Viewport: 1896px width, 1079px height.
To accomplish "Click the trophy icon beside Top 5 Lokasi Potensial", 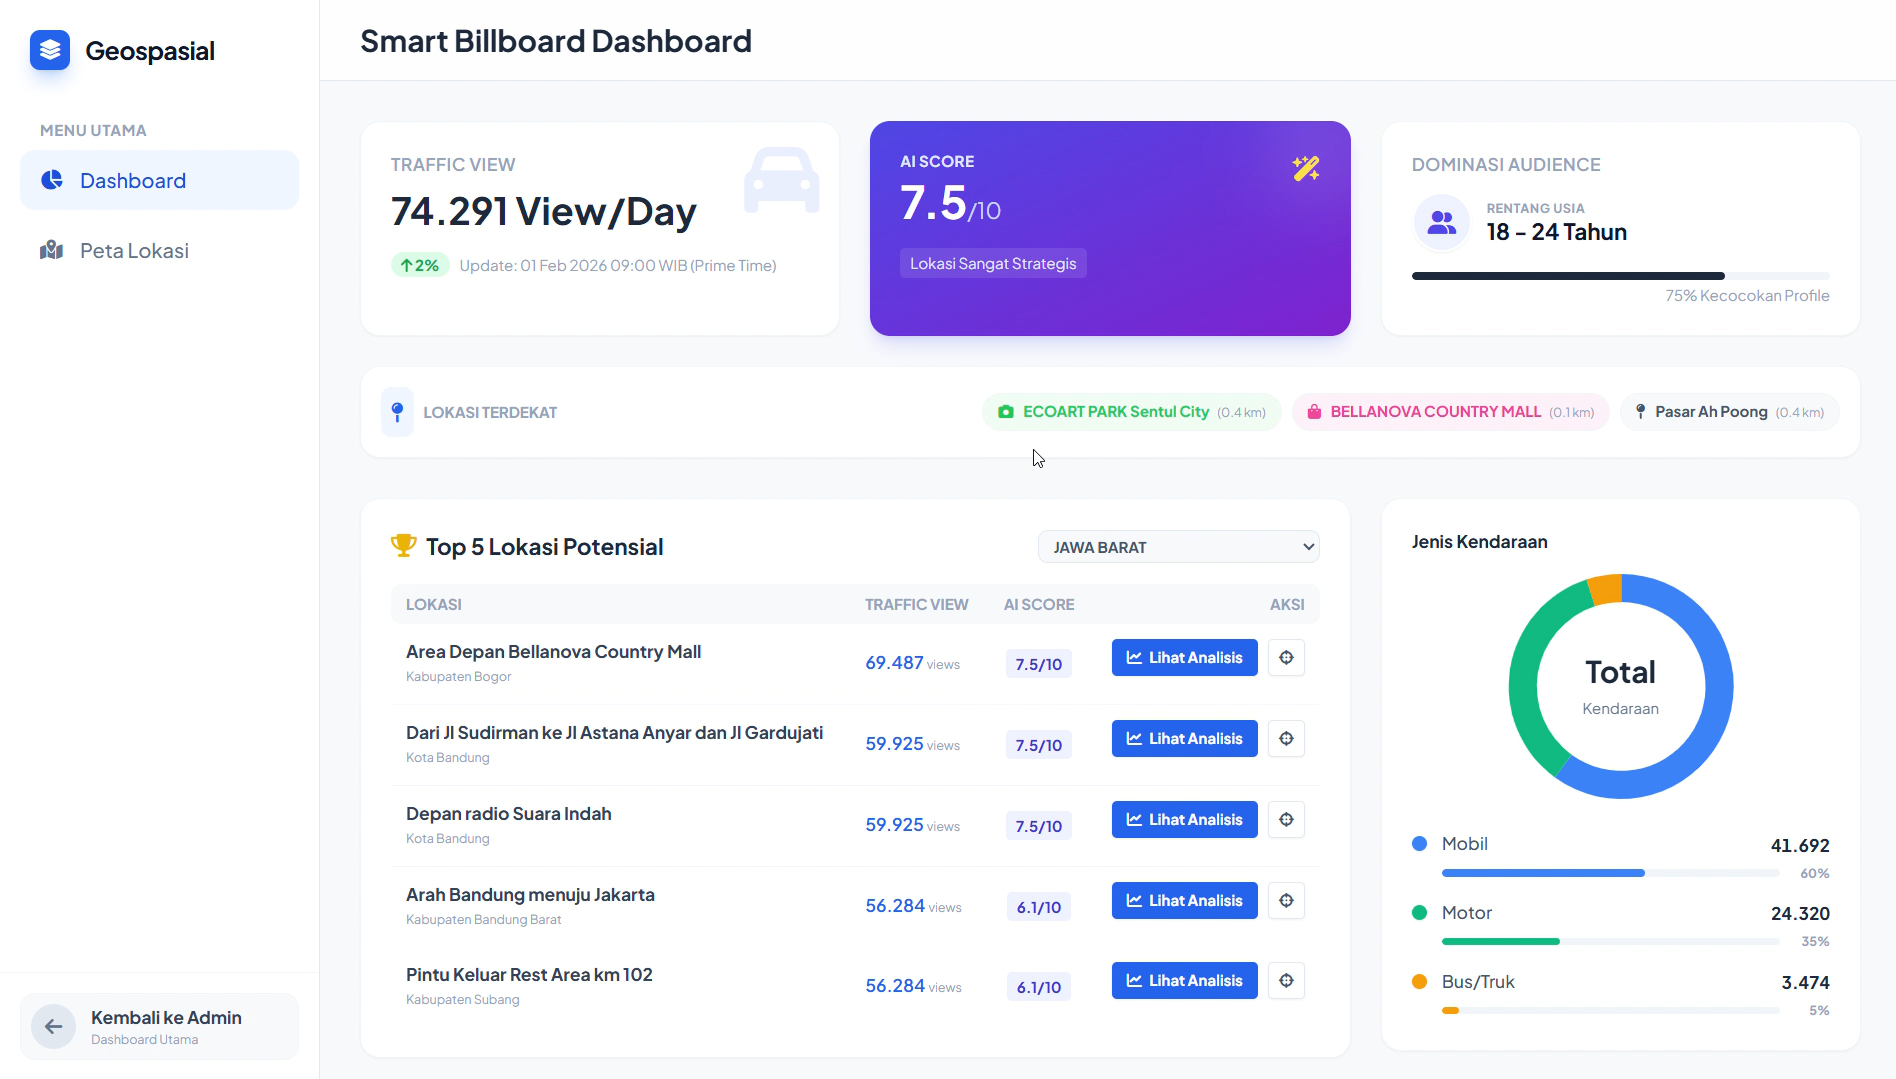I will click(x=403, y=546).
